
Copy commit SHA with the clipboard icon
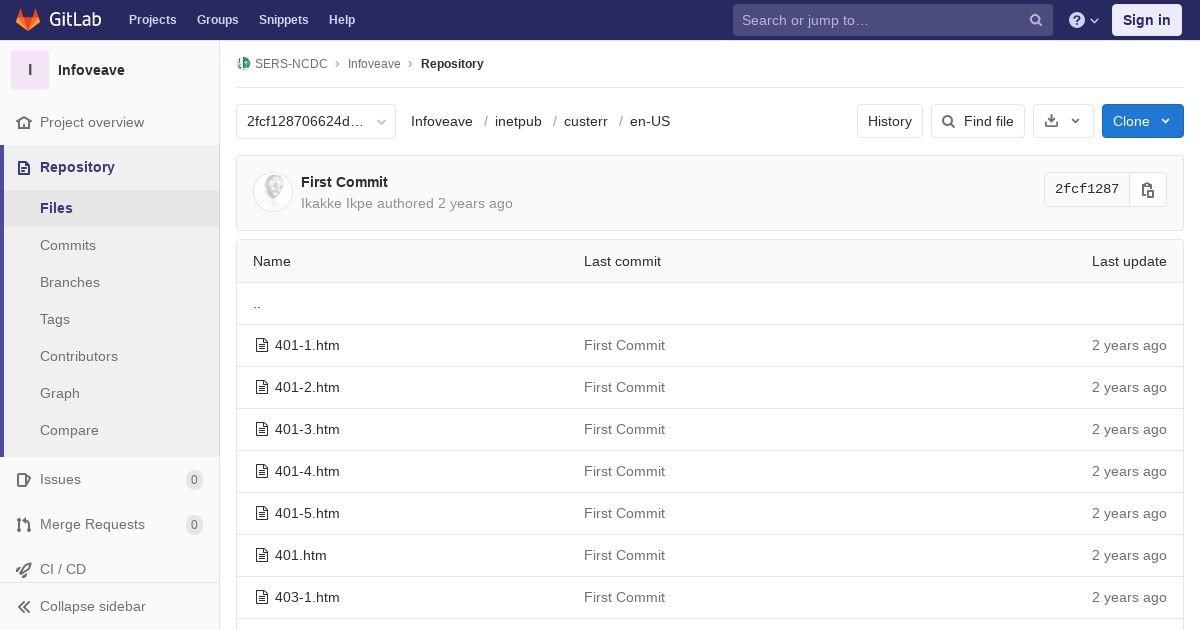pyautogui.click(x=1148, y=190)
